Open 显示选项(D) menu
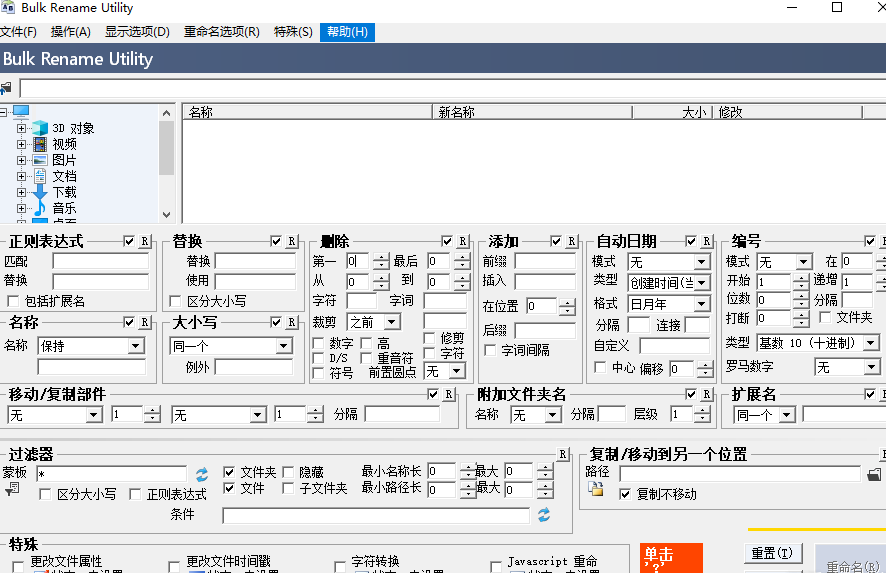Viewport: 886px width, 573px height. [x=137, y=32]
